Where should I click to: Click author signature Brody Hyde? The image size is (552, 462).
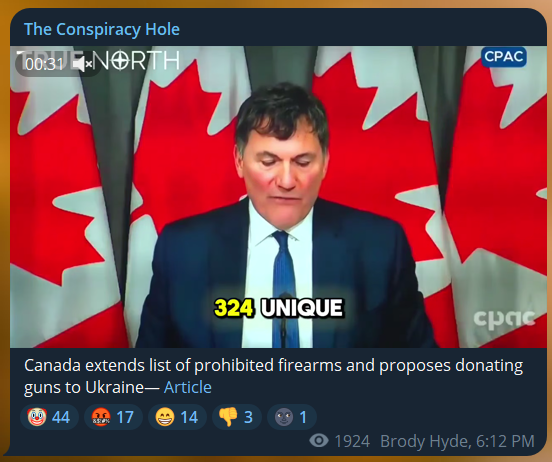425,441
